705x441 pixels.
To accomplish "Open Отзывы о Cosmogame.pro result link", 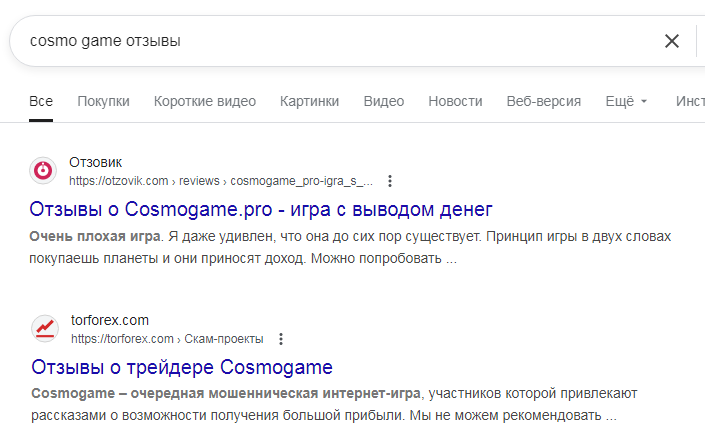I will (x=261, y=209).
